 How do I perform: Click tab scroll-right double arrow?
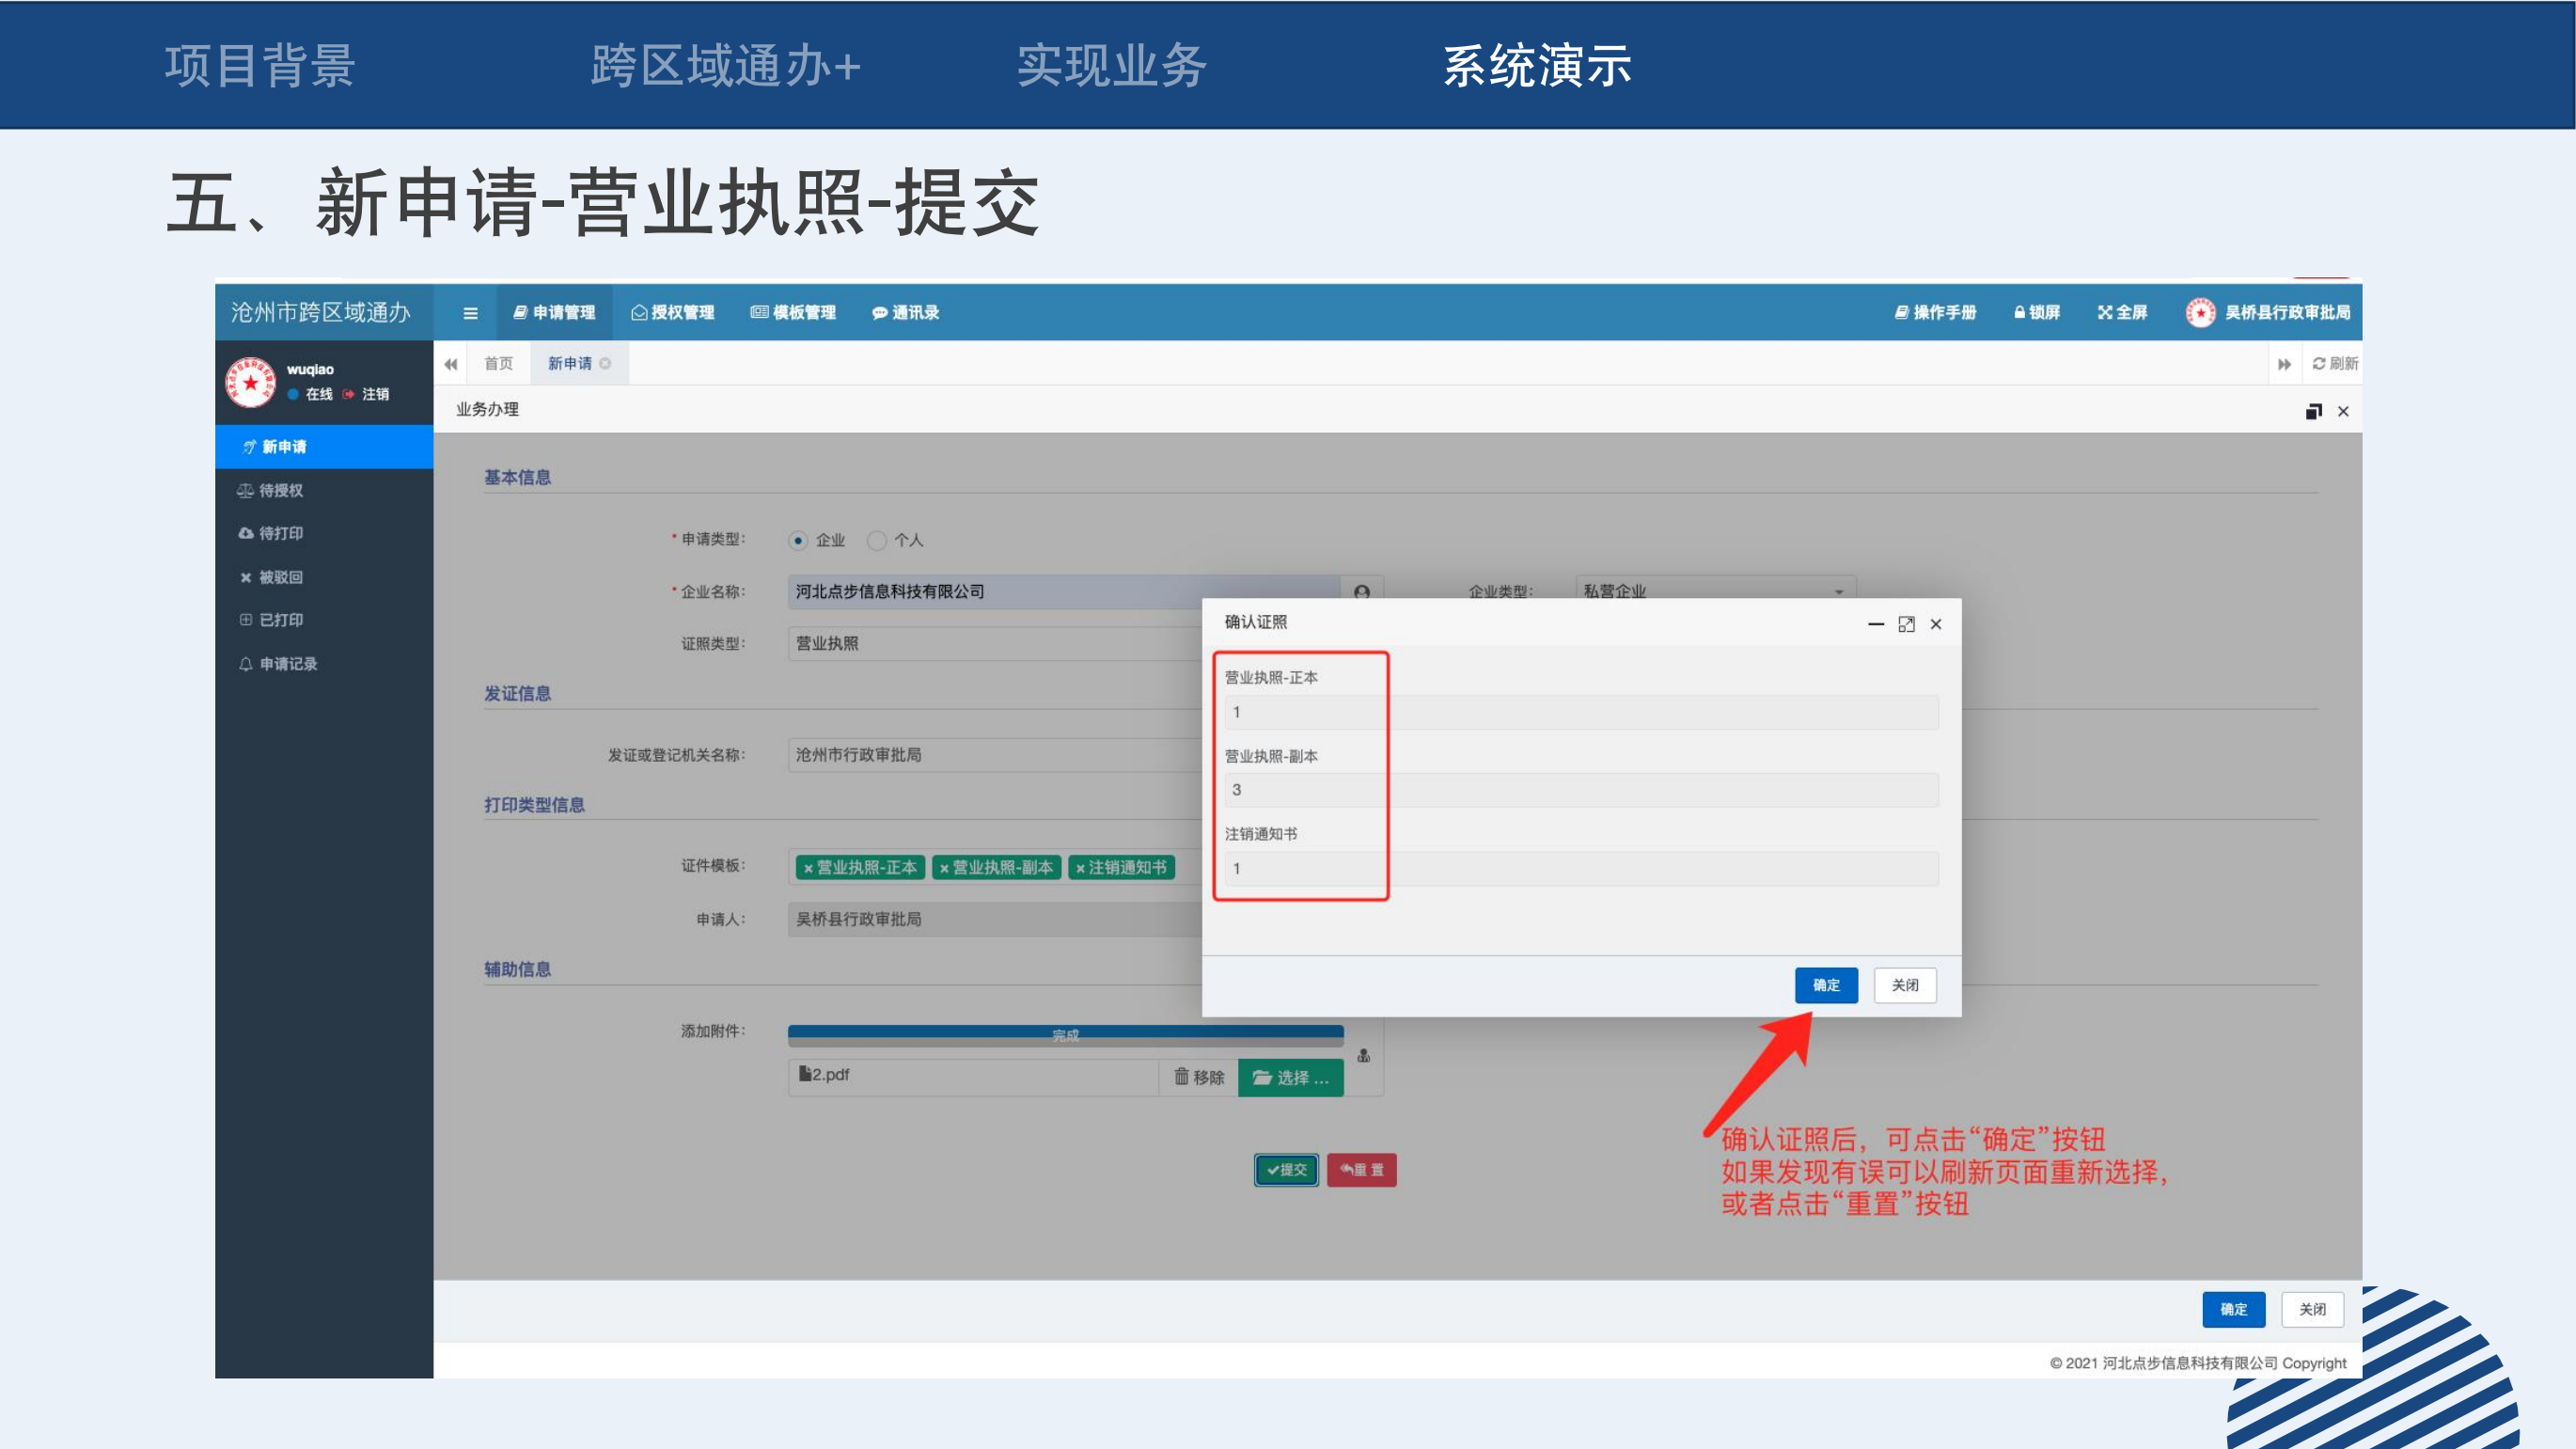[x=2284, y=364]
